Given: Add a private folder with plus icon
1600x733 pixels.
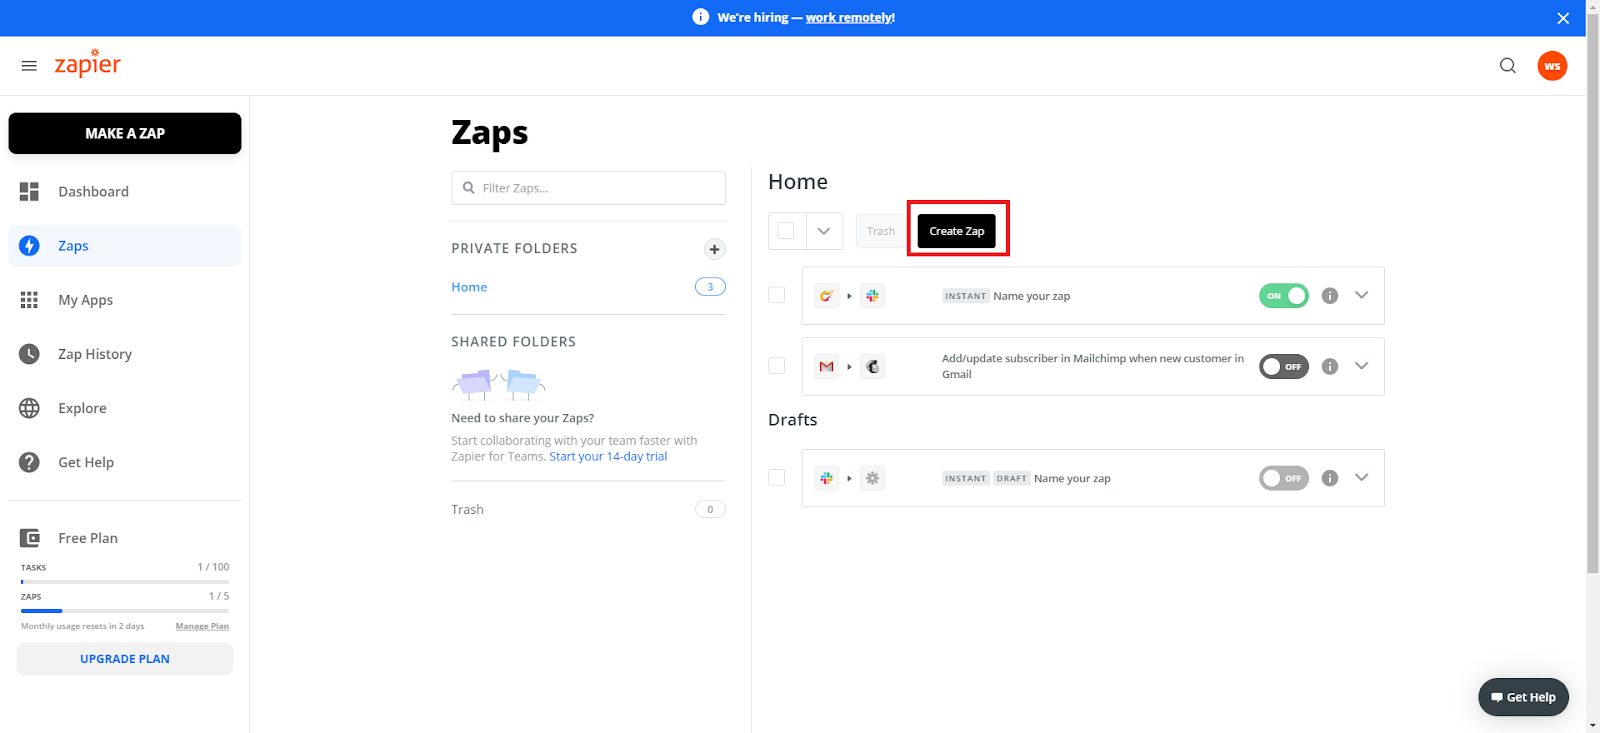Looking at the screenshot, I should tap(714, 249).
